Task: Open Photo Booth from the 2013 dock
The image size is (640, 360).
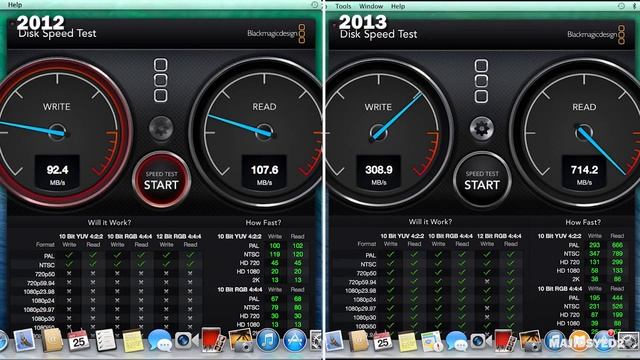Action: tap(505, 340)
